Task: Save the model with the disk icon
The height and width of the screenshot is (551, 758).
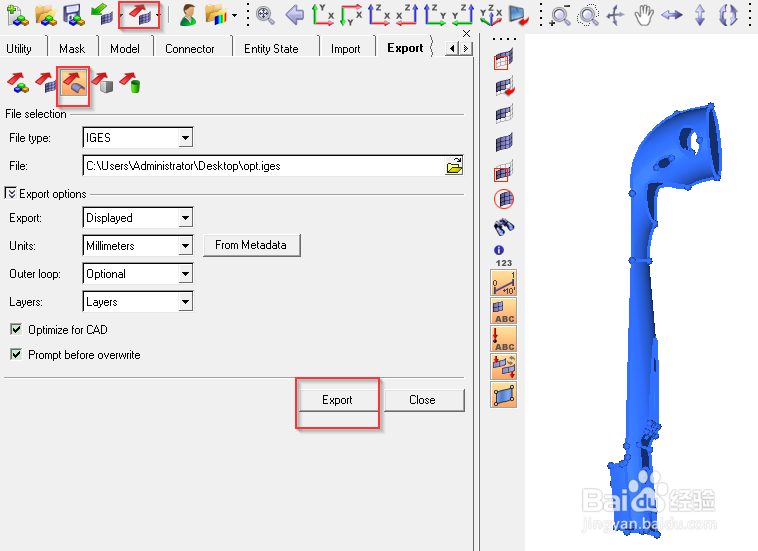Action: point(74,15)
